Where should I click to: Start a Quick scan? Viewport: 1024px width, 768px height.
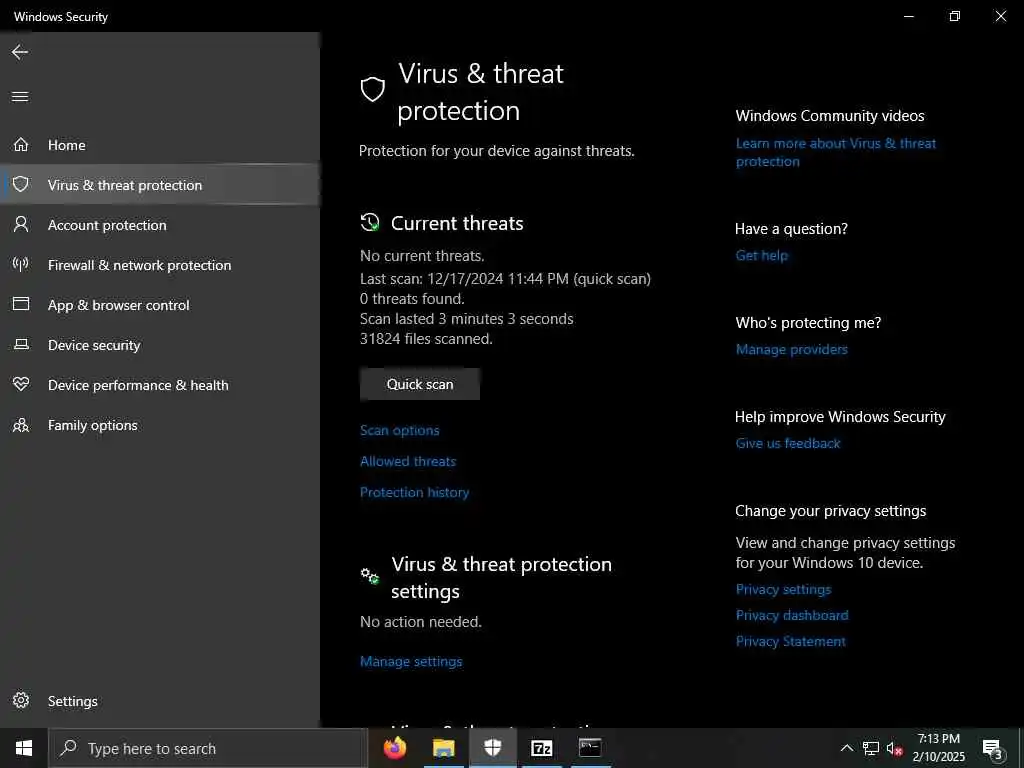point(420,384)
